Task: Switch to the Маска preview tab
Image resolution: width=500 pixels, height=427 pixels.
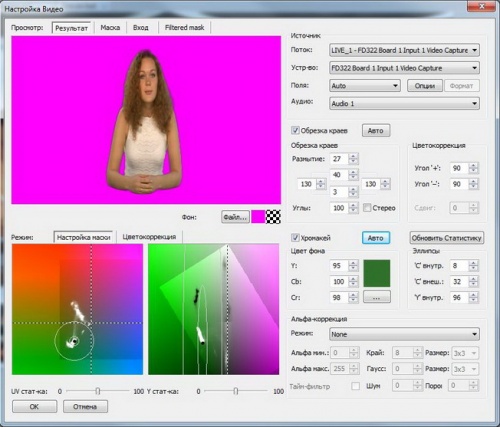Action: (x=110, y=28)
